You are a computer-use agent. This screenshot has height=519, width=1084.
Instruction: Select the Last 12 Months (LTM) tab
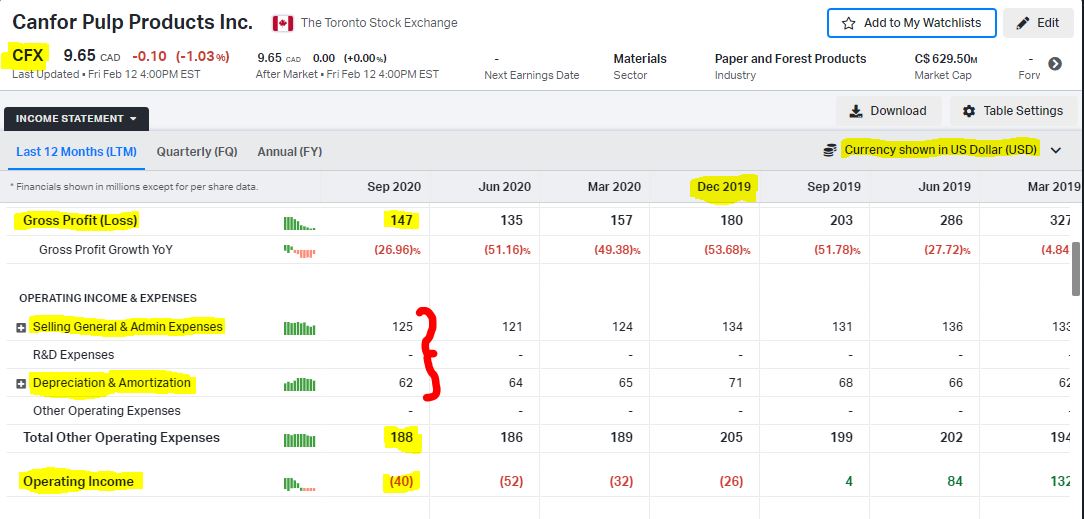tap(76, 152)
